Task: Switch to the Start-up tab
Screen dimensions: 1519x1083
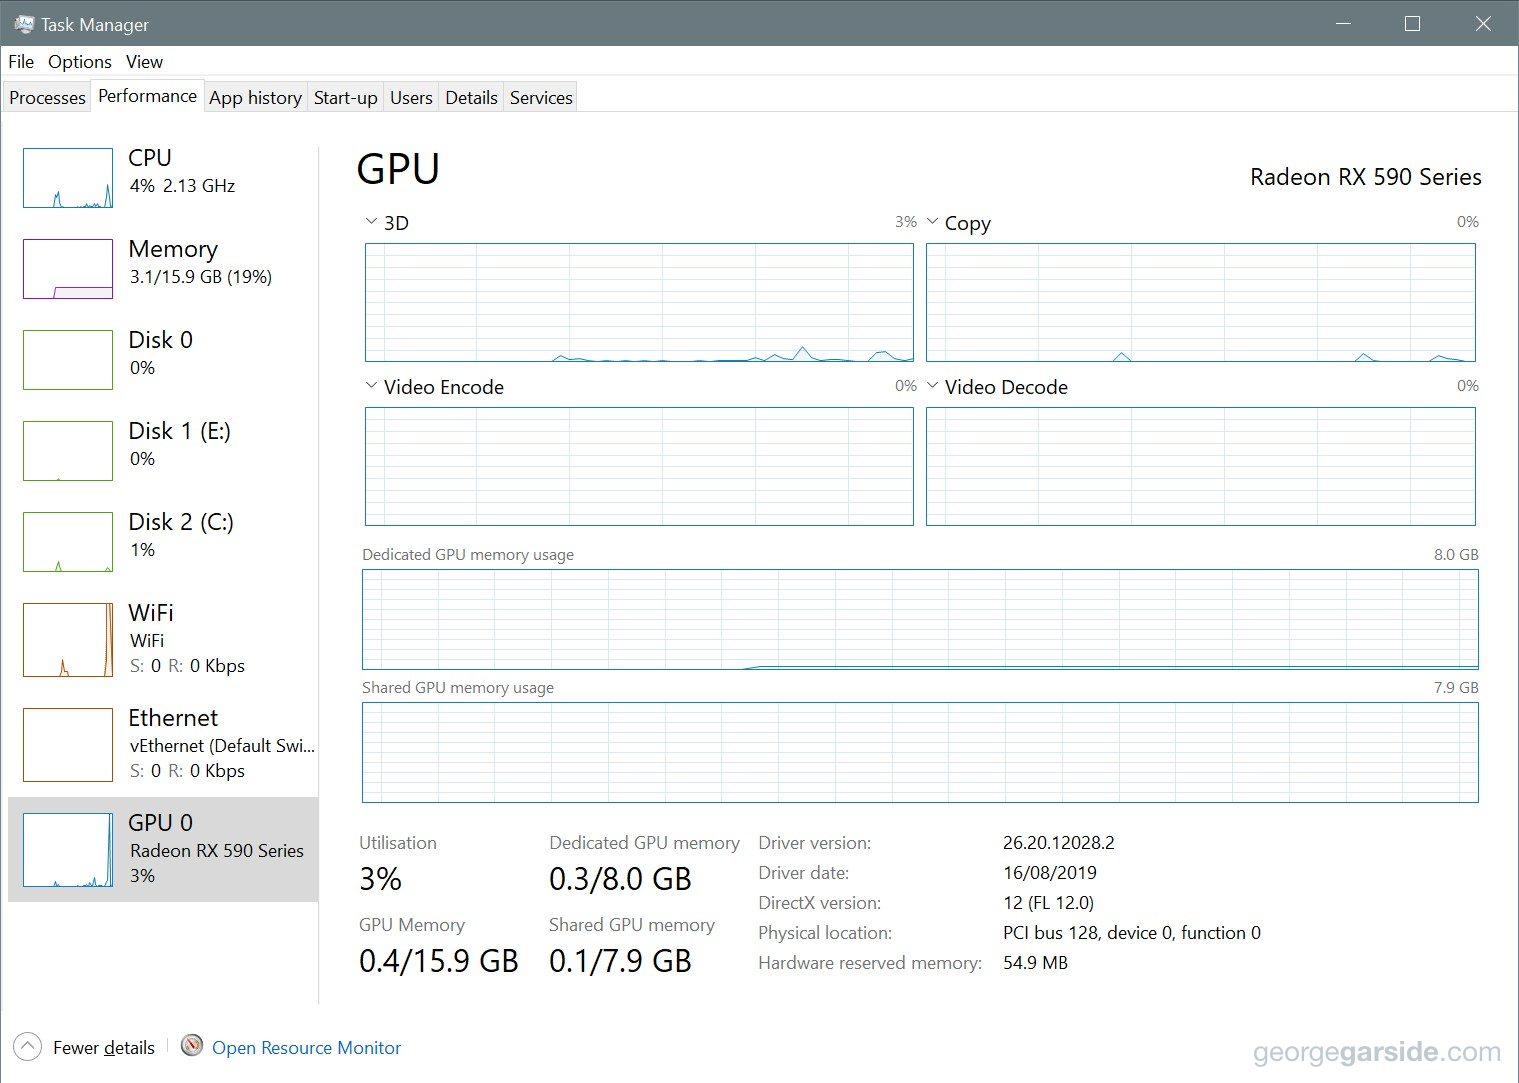Action: click(346, 98)
